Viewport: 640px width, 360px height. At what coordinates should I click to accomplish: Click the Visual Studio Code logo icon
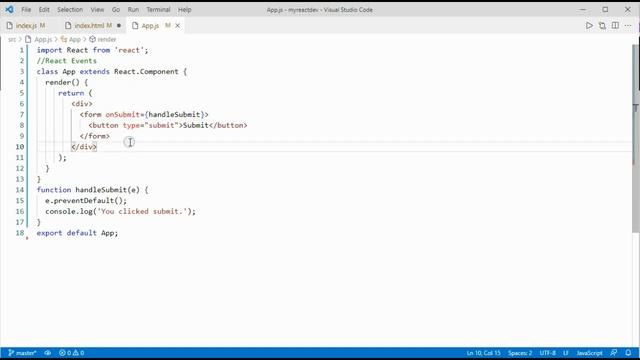click(x=9, y=9)
